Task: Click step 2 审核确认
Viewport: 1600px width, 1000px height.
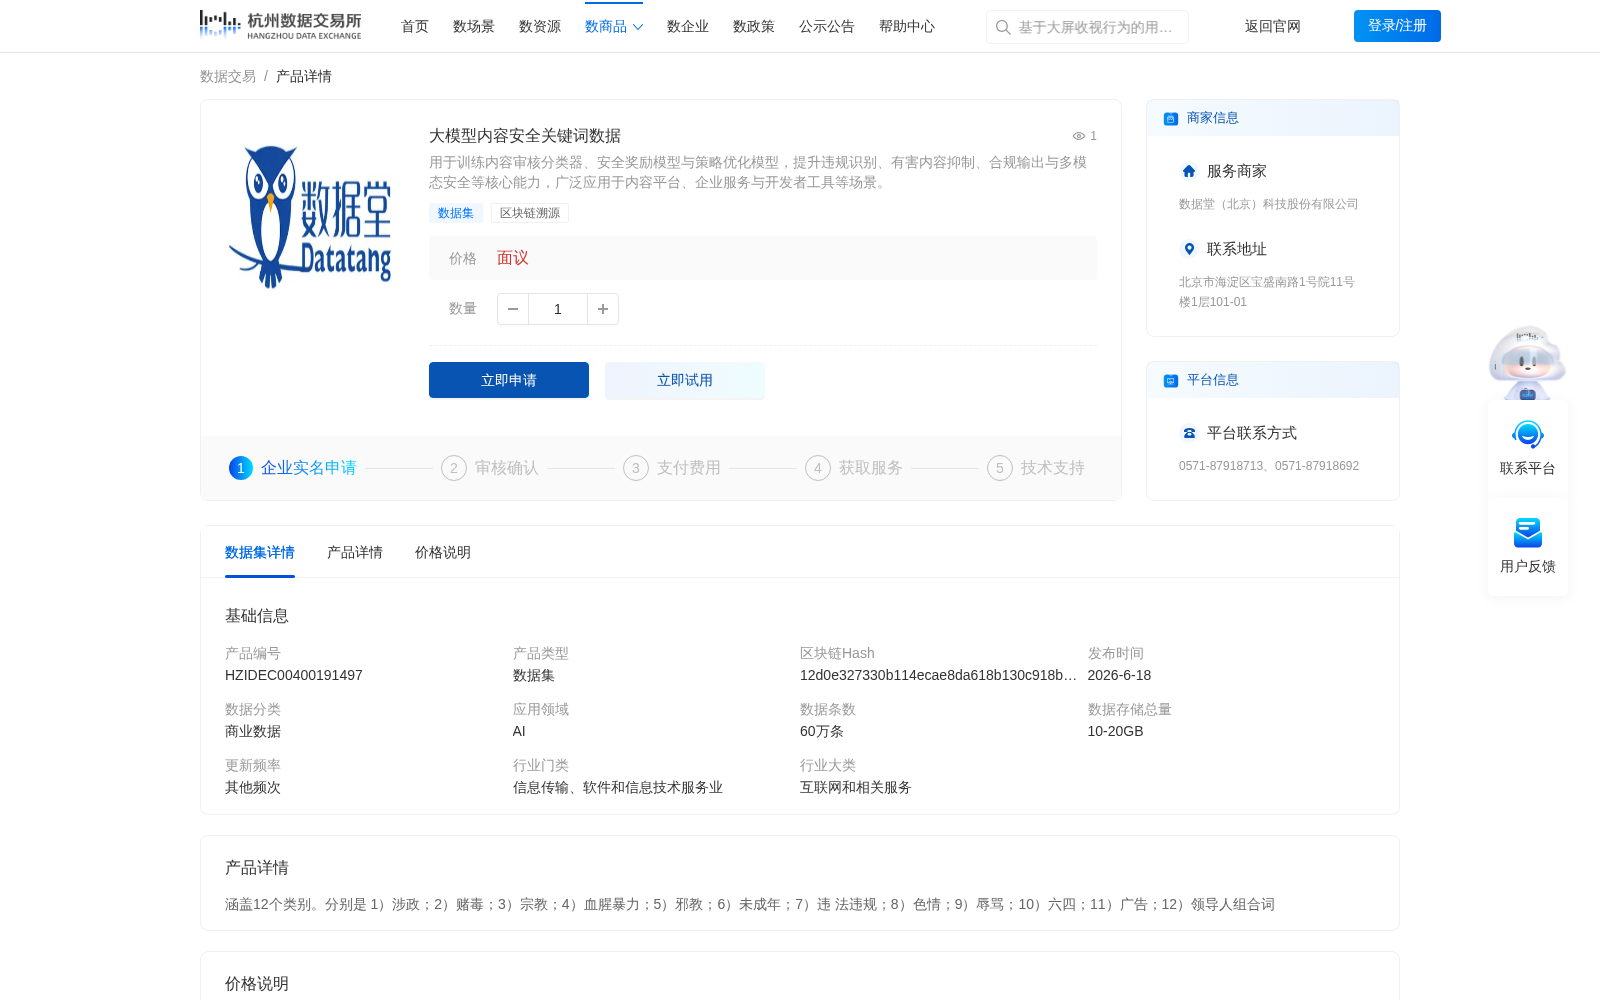Action: (x=490, y=468)
